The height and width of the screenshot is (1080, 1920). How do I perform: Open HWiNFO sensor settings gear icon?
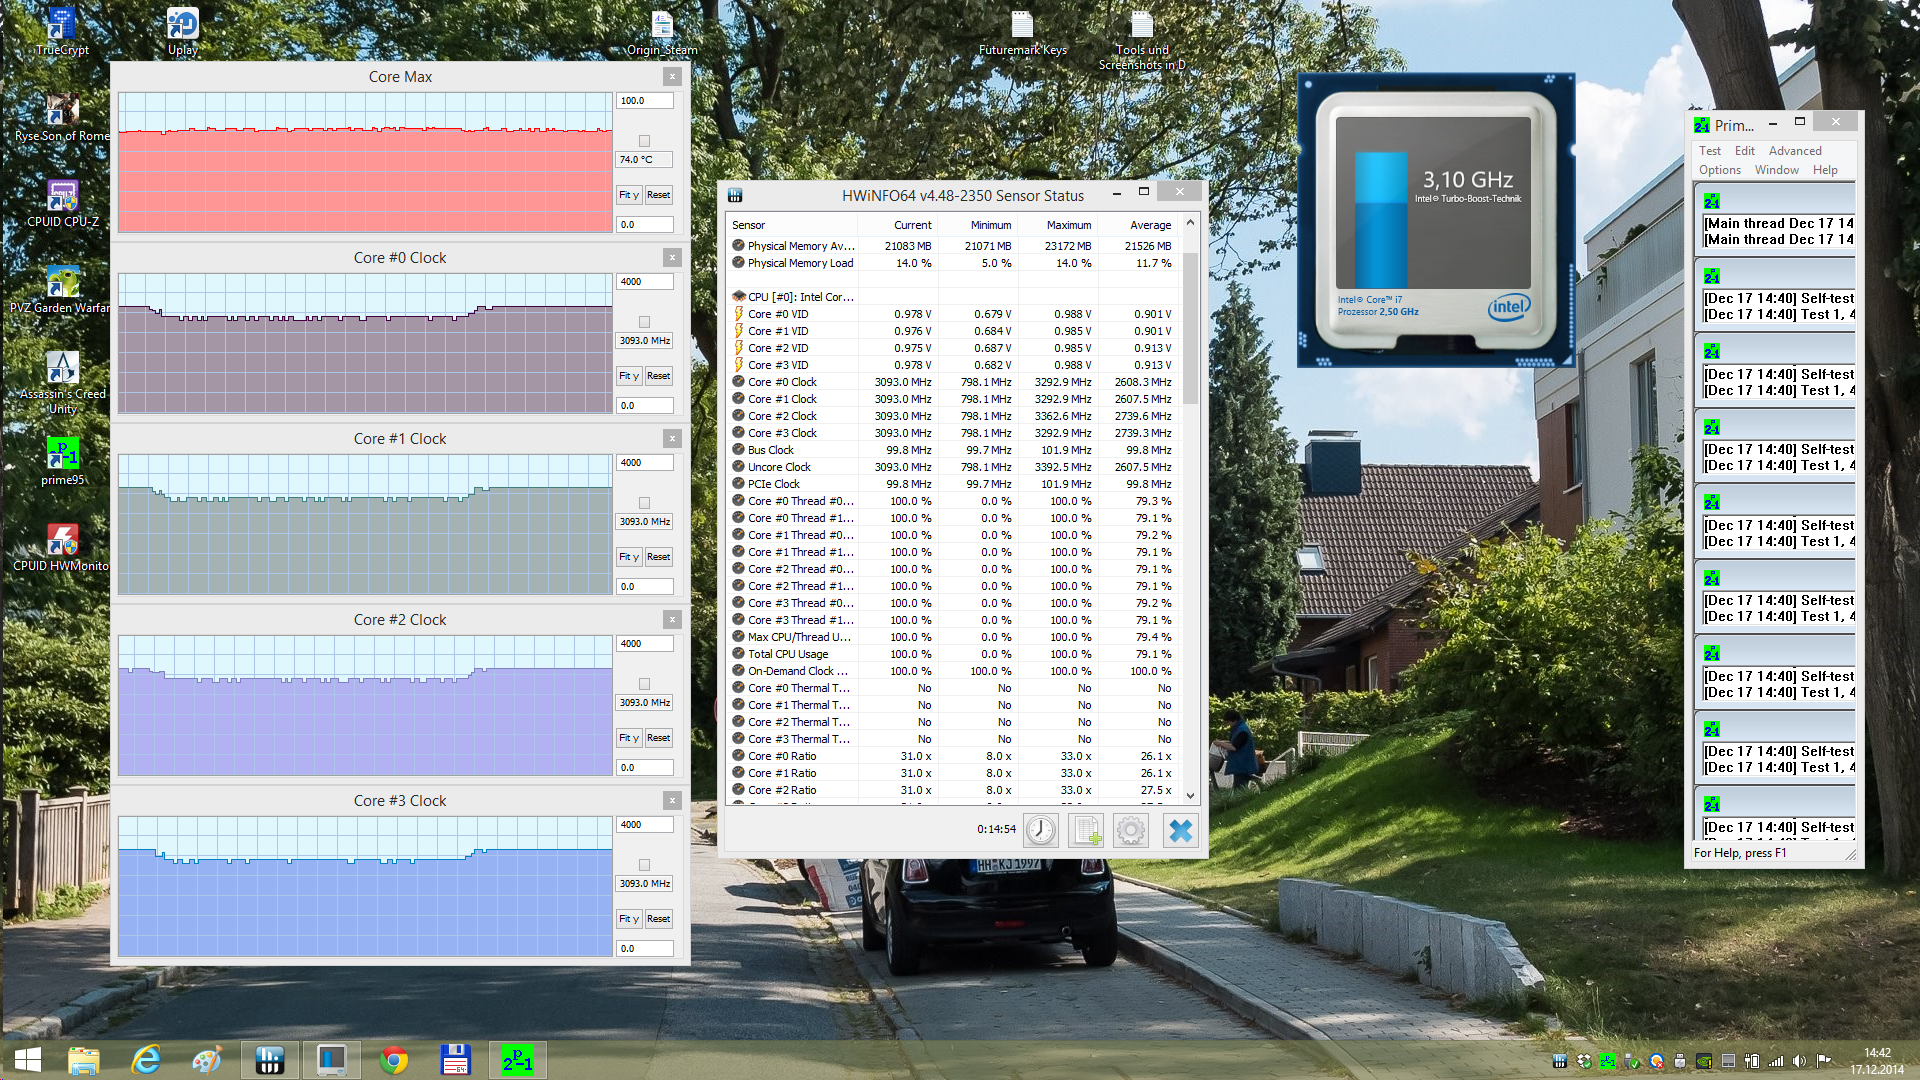click(x=1131, y=830)
